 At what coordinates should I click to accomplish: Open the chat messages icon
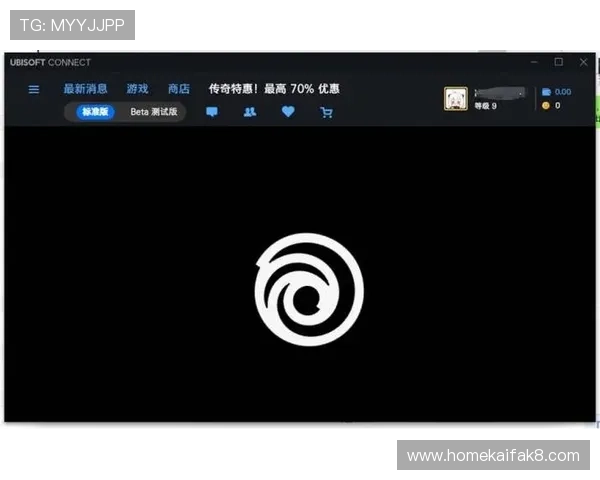click(x=212, y=112)
